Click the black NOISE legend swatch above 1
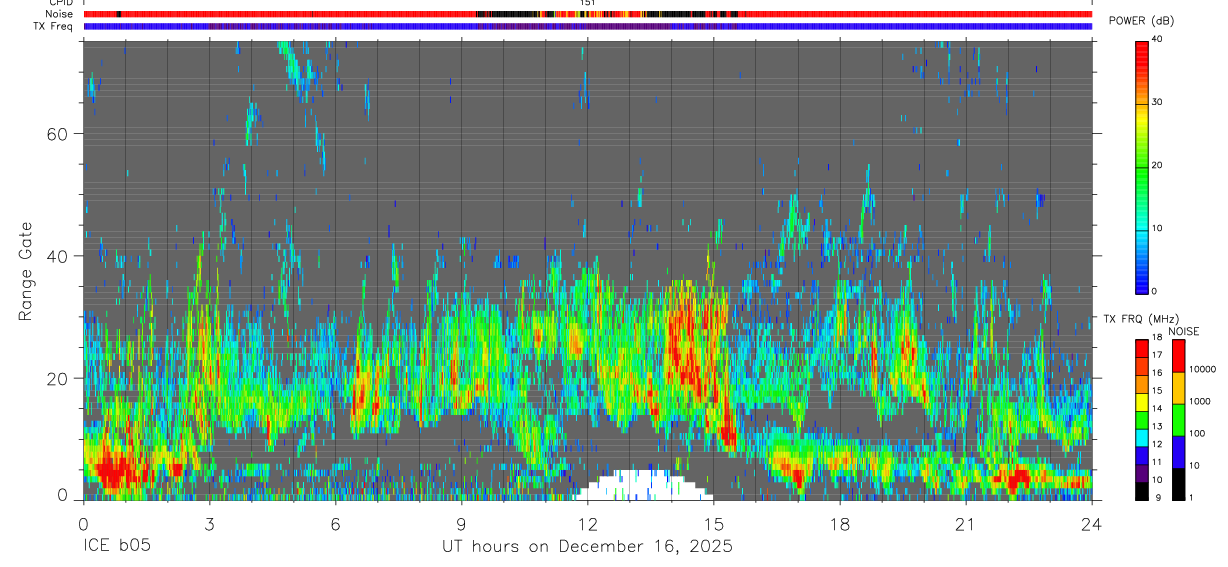1228x567 pixels. coord(1177,483)
